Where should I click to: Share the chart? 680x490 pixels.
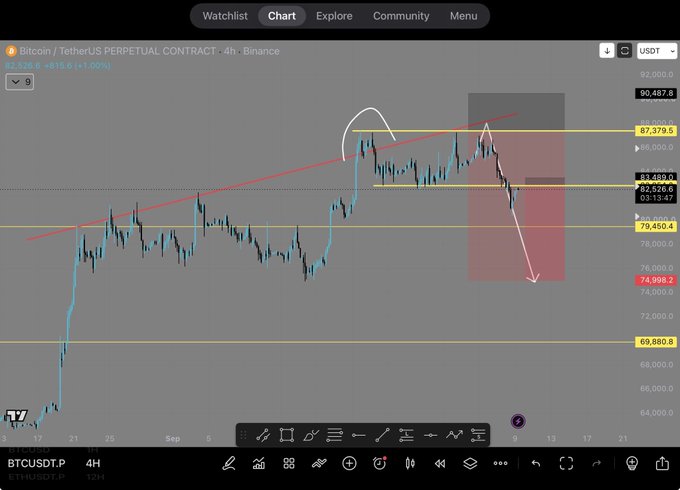[x=662, y=463]
